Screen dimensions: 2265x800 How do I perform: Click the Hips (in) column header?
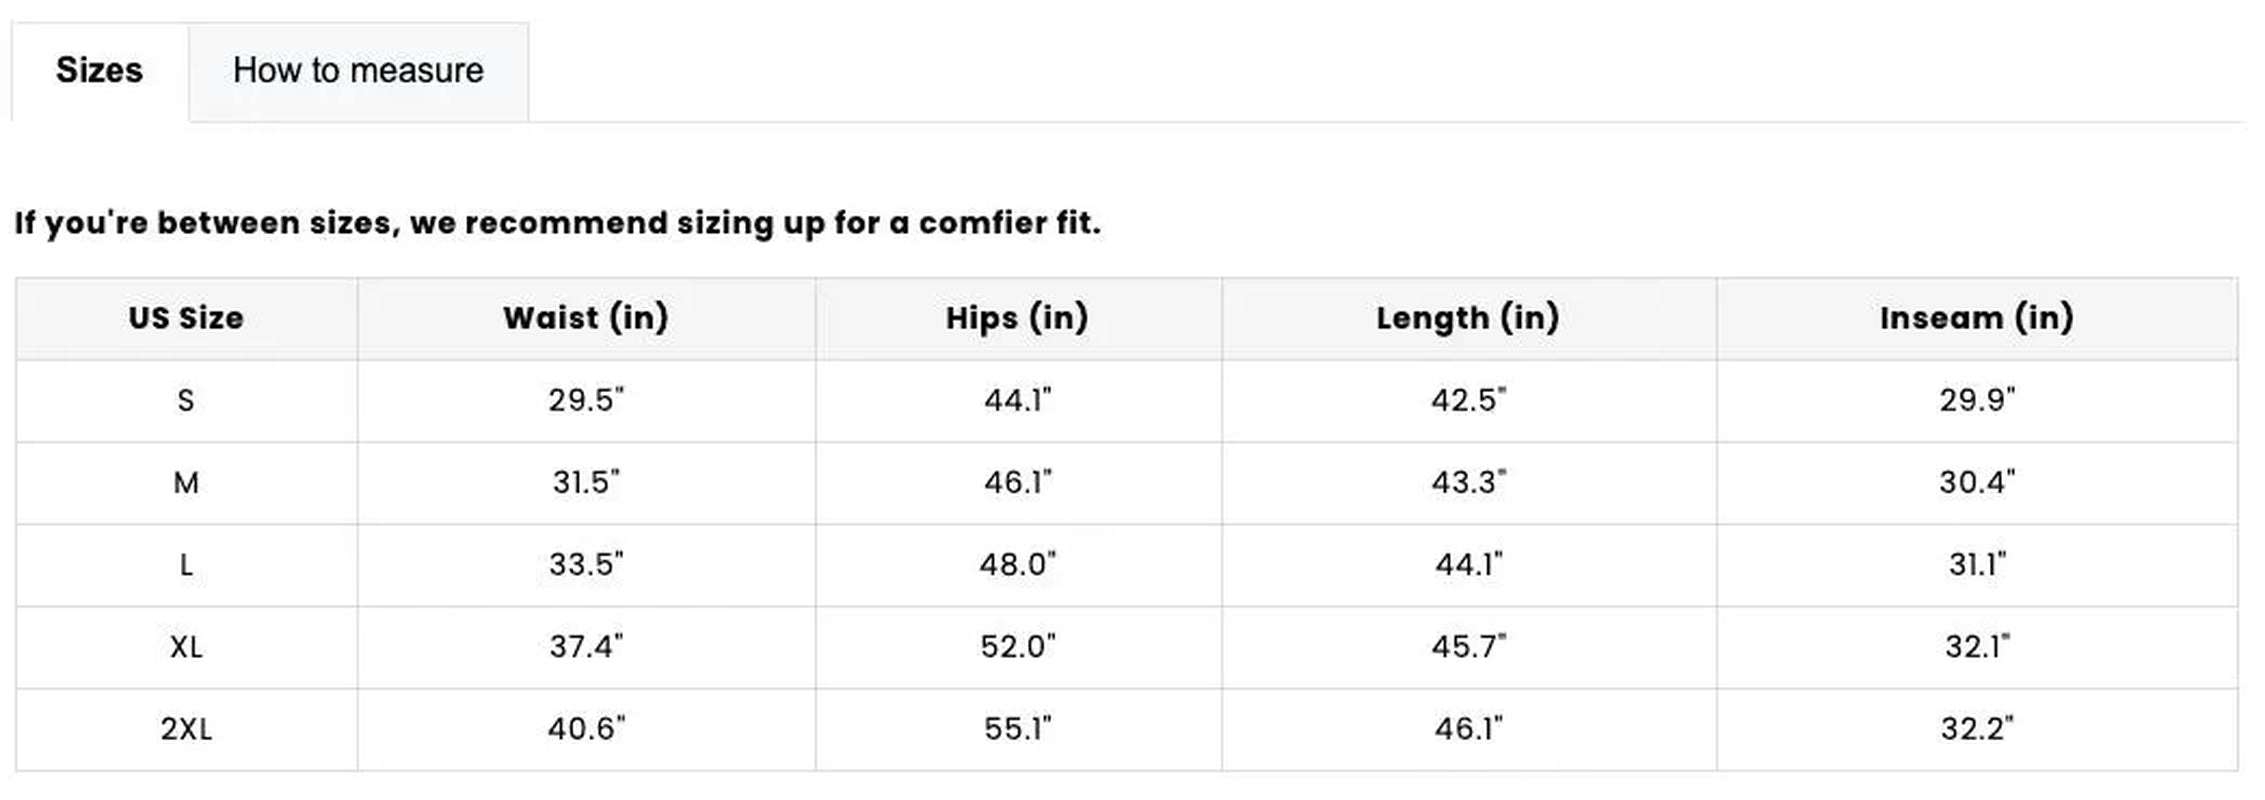coord(1017,318)
